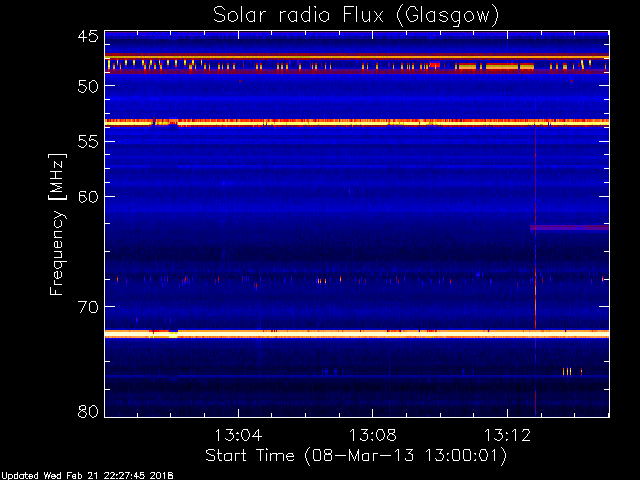Click the '50' frequency tick label
Image resolution: width=640 pixels, height=480 pixels.
click(x=88, y=86)
